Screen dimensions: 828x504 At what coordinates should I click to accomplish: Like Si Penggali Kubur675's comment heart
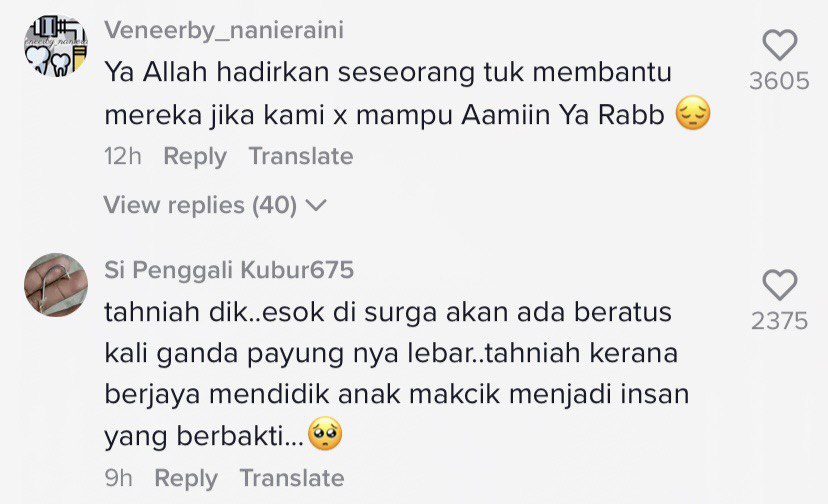click(779, 285)
